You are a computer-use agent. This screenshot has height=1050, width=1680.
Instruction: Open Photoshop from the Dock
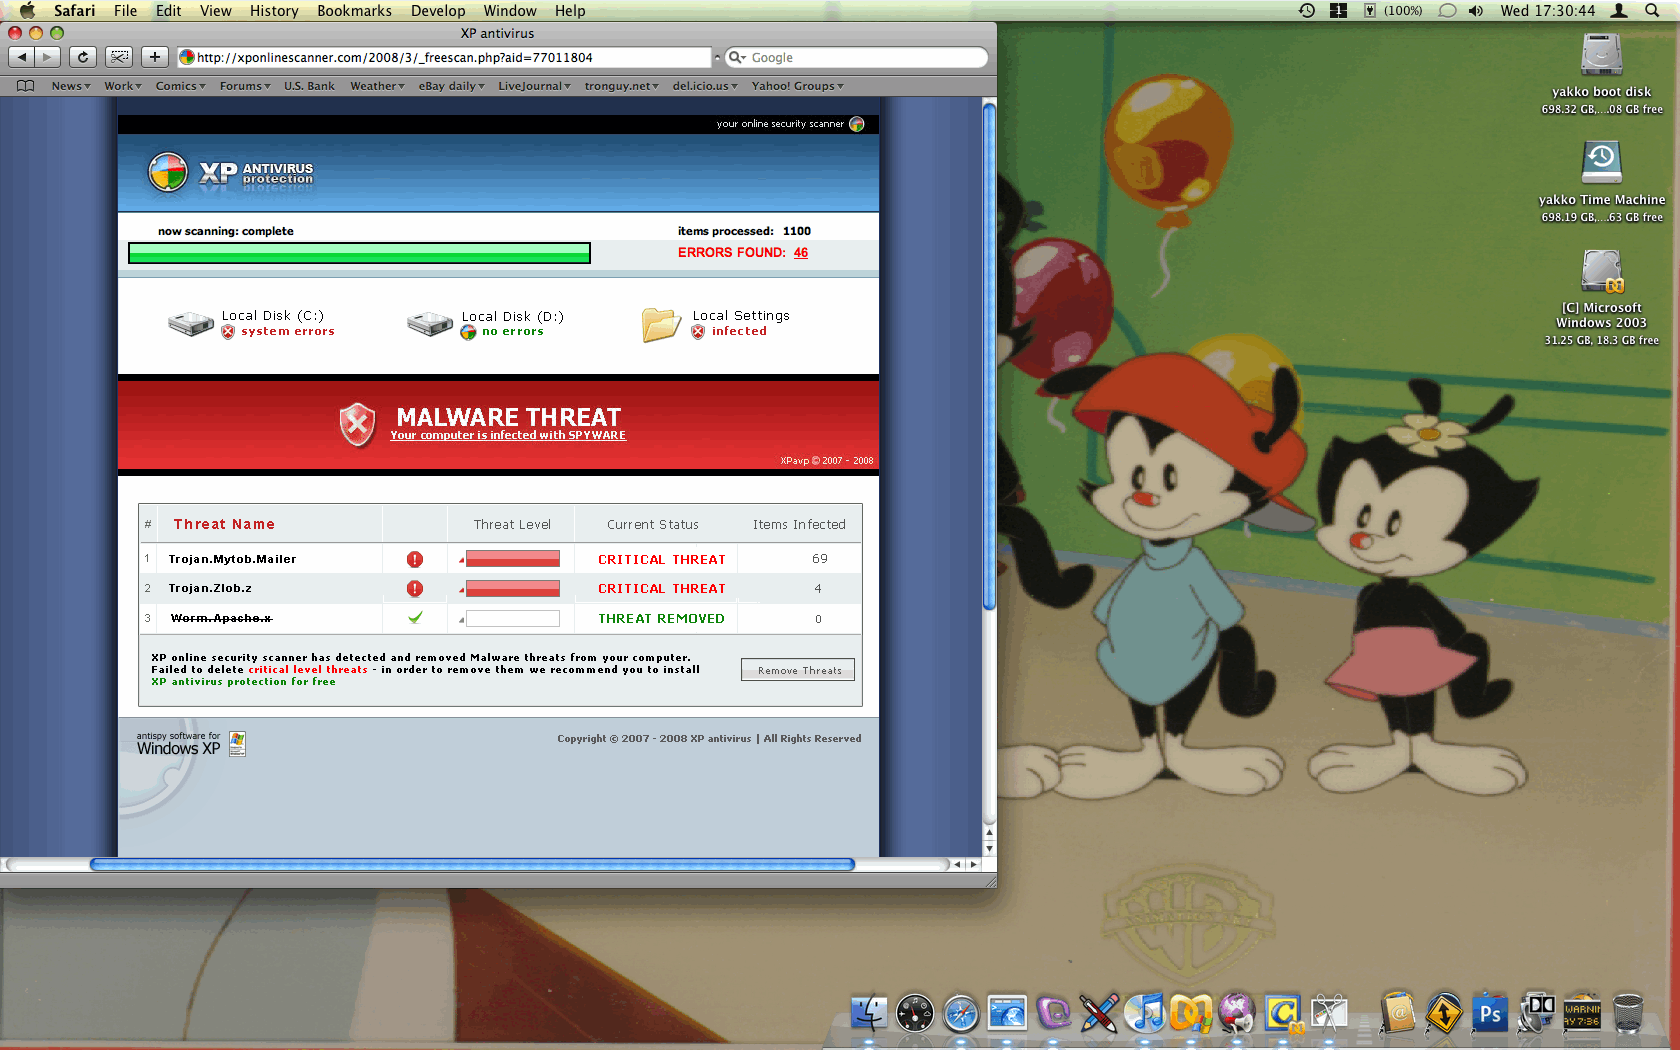click(x=1490, y=1013)
